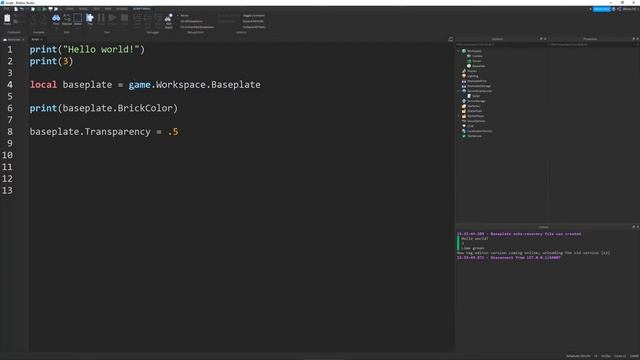Image resolution: width=640 pixels, height=360 pixels.
Task: Click the Players service icon
Action: click(x=464, y=71)
